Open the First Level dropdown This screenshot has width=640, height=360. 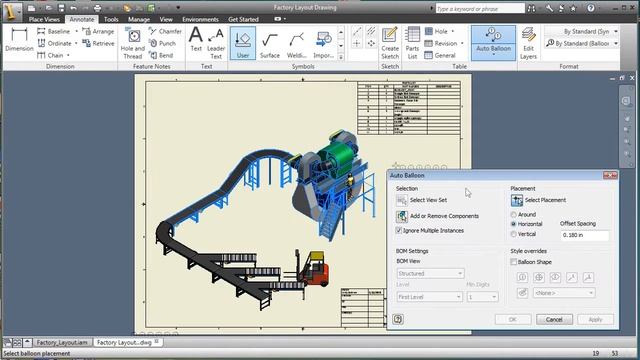(x=429, y=297)
